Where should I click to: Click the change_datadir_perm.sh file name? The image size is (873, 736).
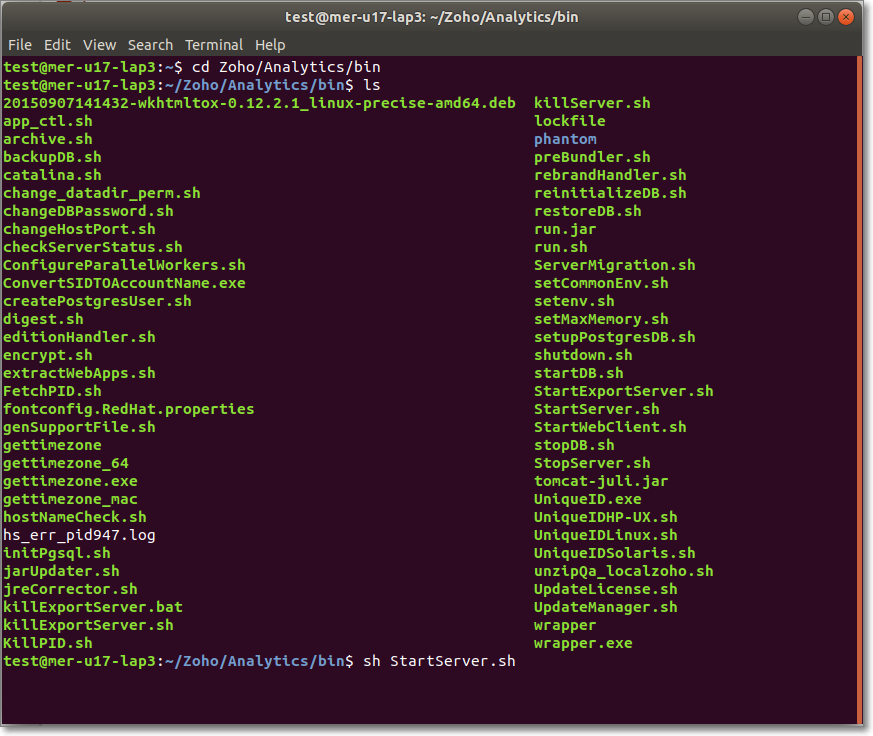tap(101, 193)
